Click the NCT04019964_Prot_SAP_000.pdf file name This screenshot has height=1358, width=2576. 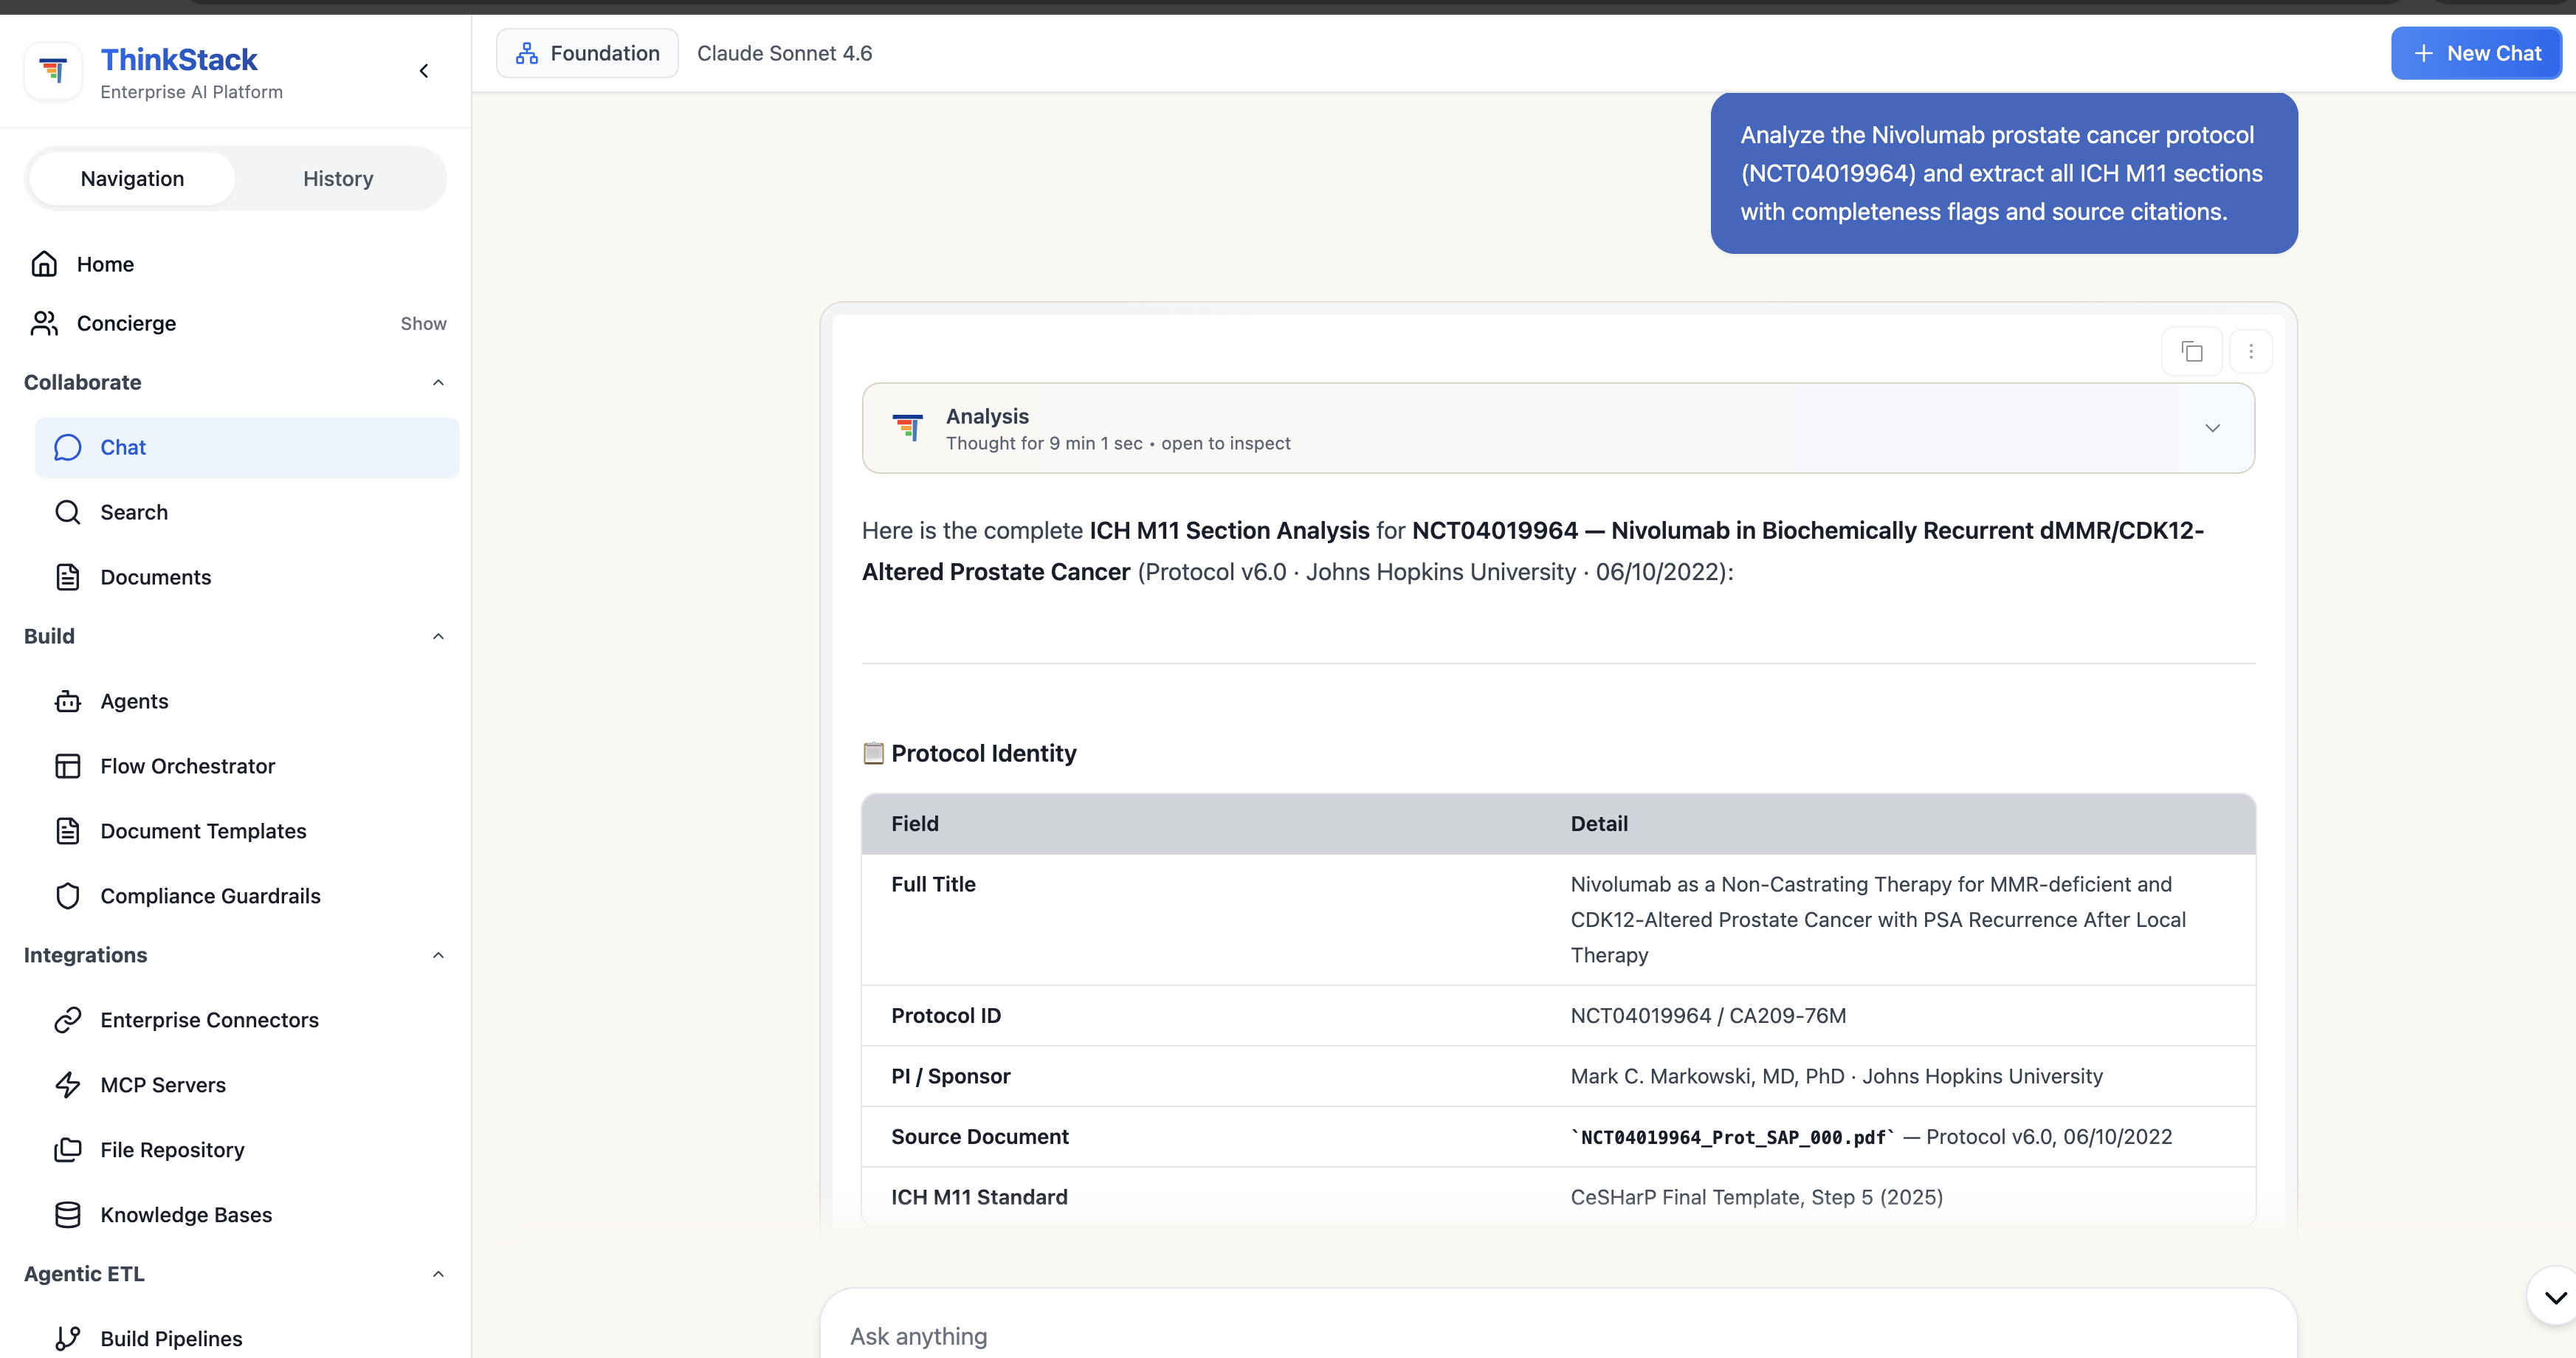1733,1138
